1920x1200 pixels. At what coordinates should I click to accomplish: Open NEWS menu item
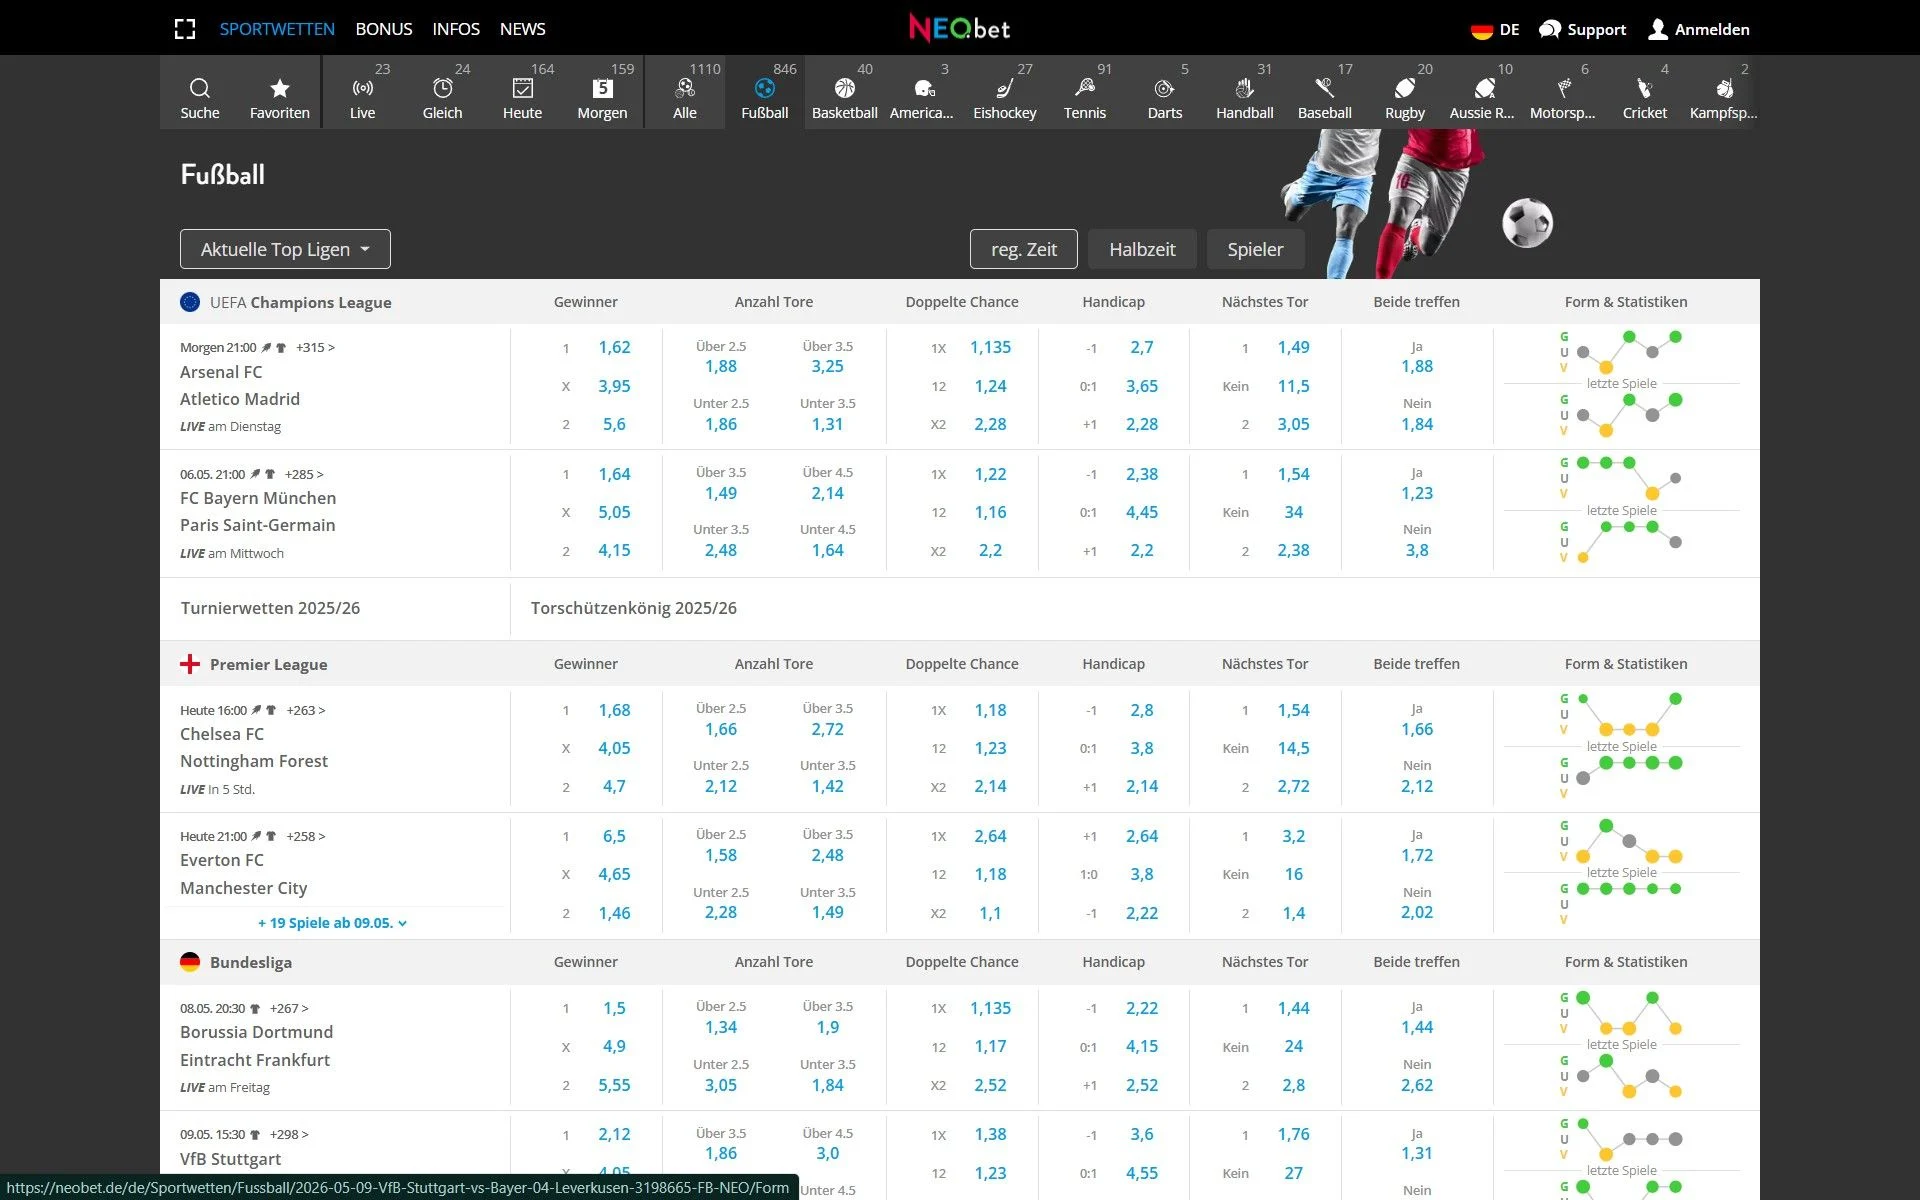click(523, 29)
